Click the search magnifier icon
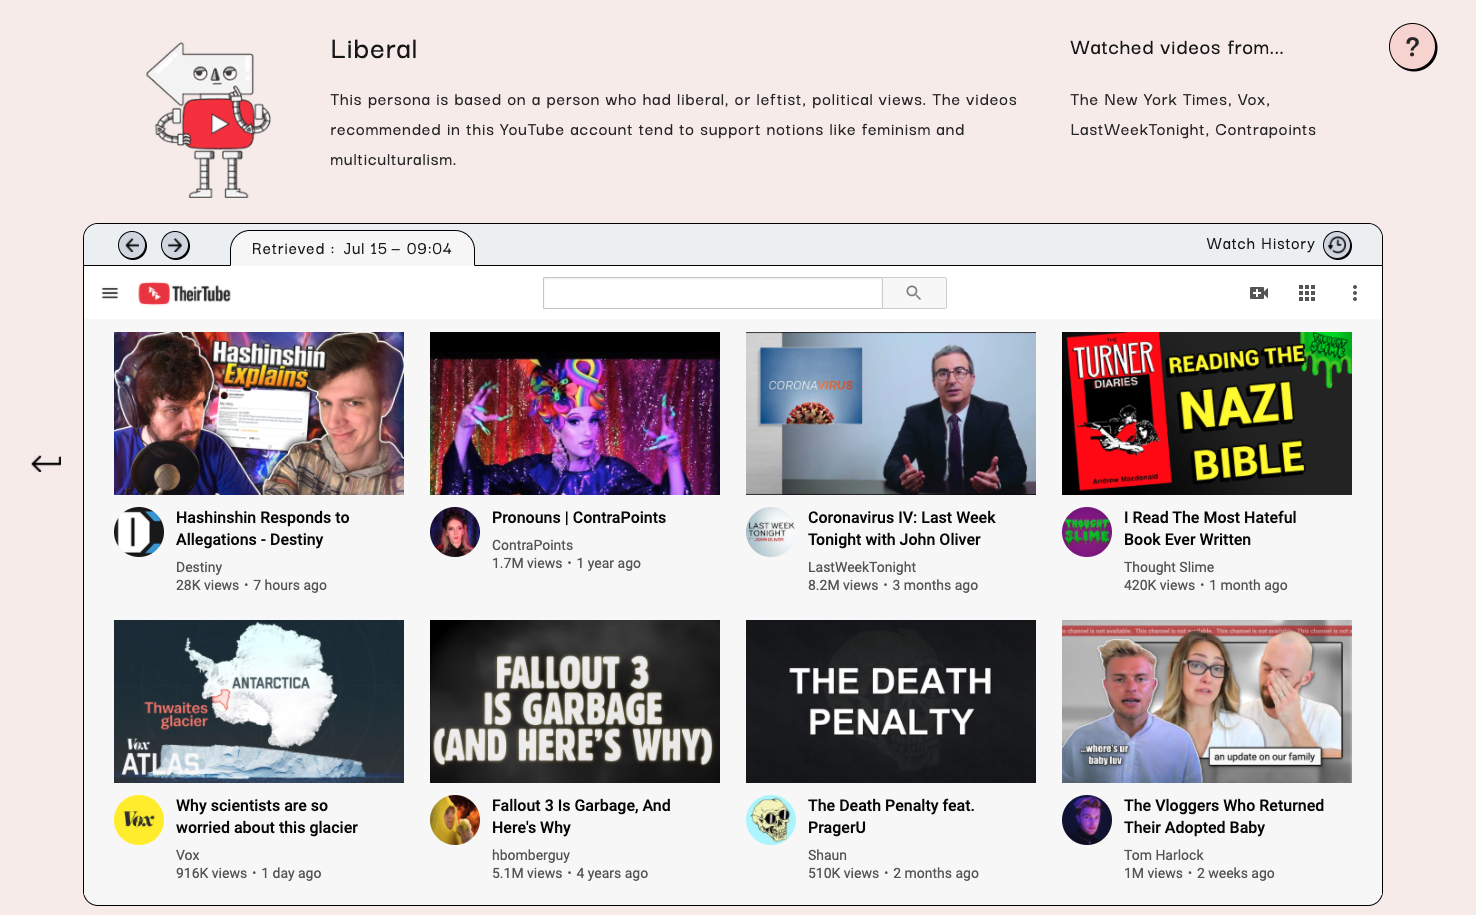 914,292
